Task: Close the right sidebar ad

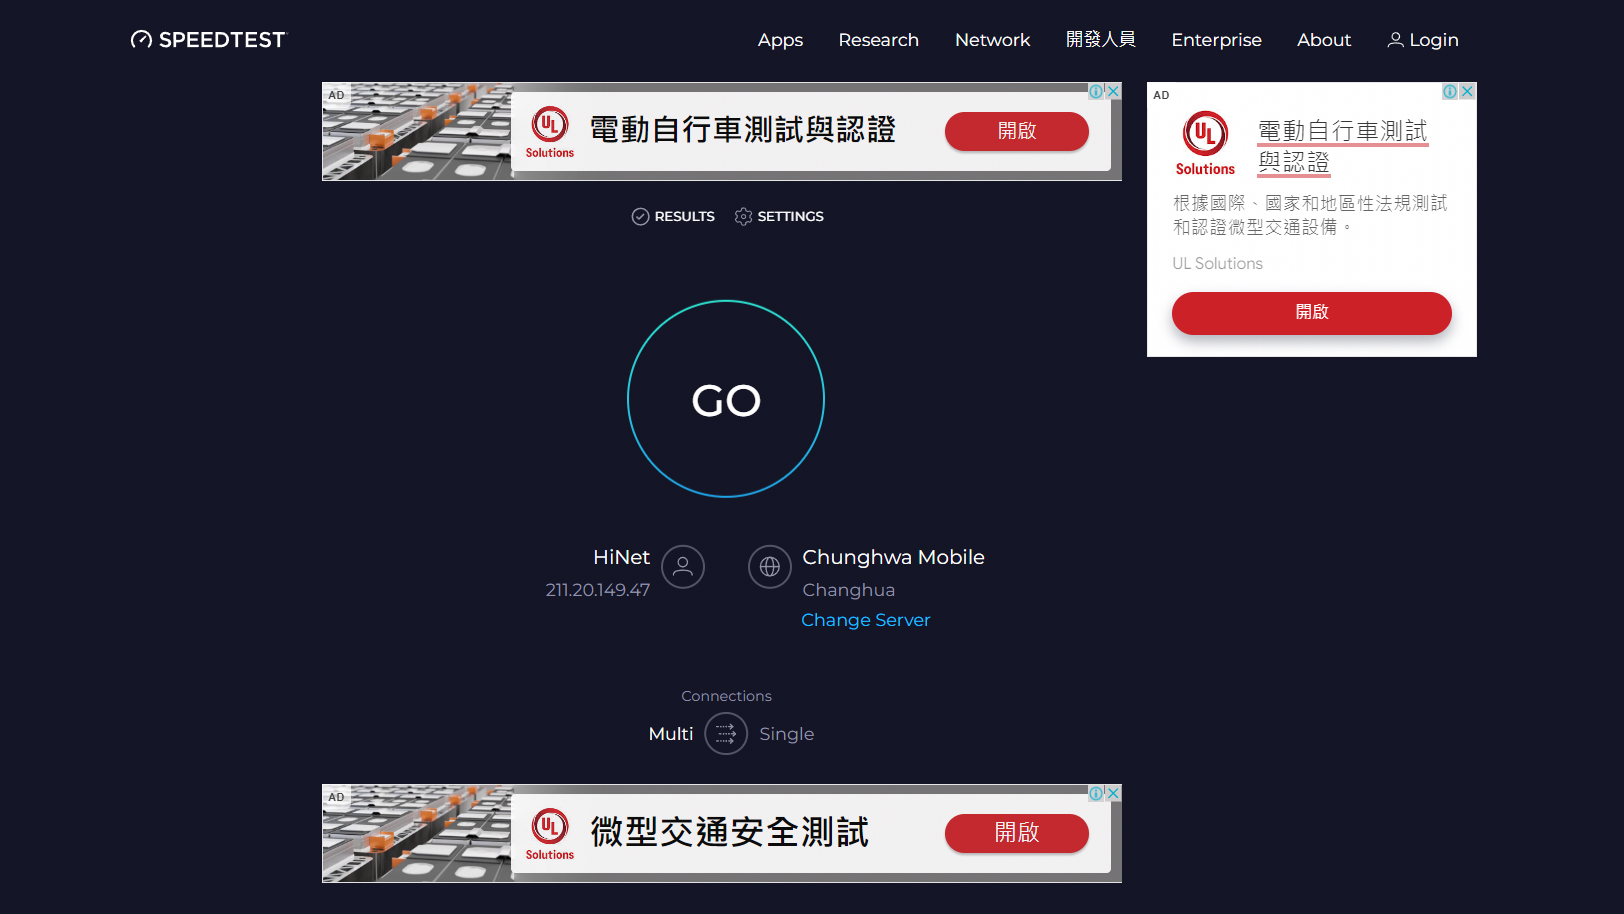Action: coord(1467,91)
